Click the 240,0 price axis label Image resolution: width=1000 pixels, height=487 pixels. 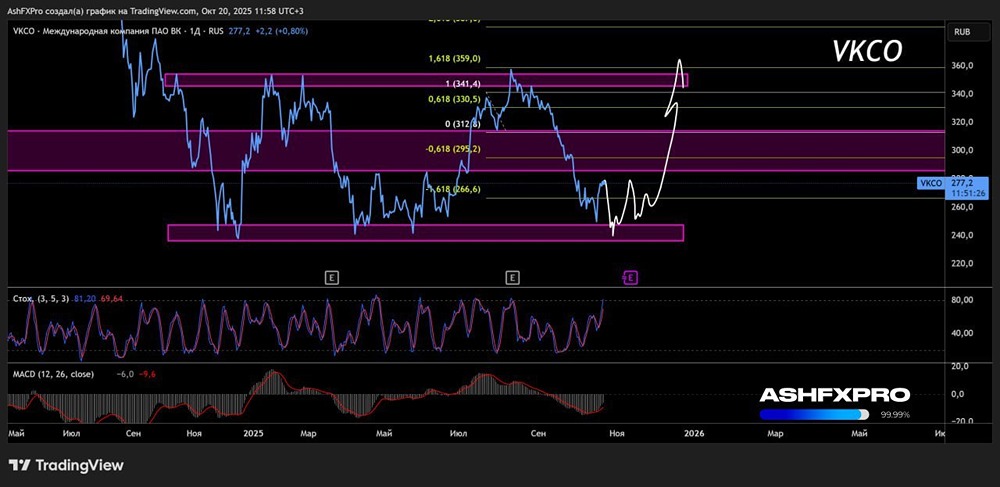coord(962,235)
